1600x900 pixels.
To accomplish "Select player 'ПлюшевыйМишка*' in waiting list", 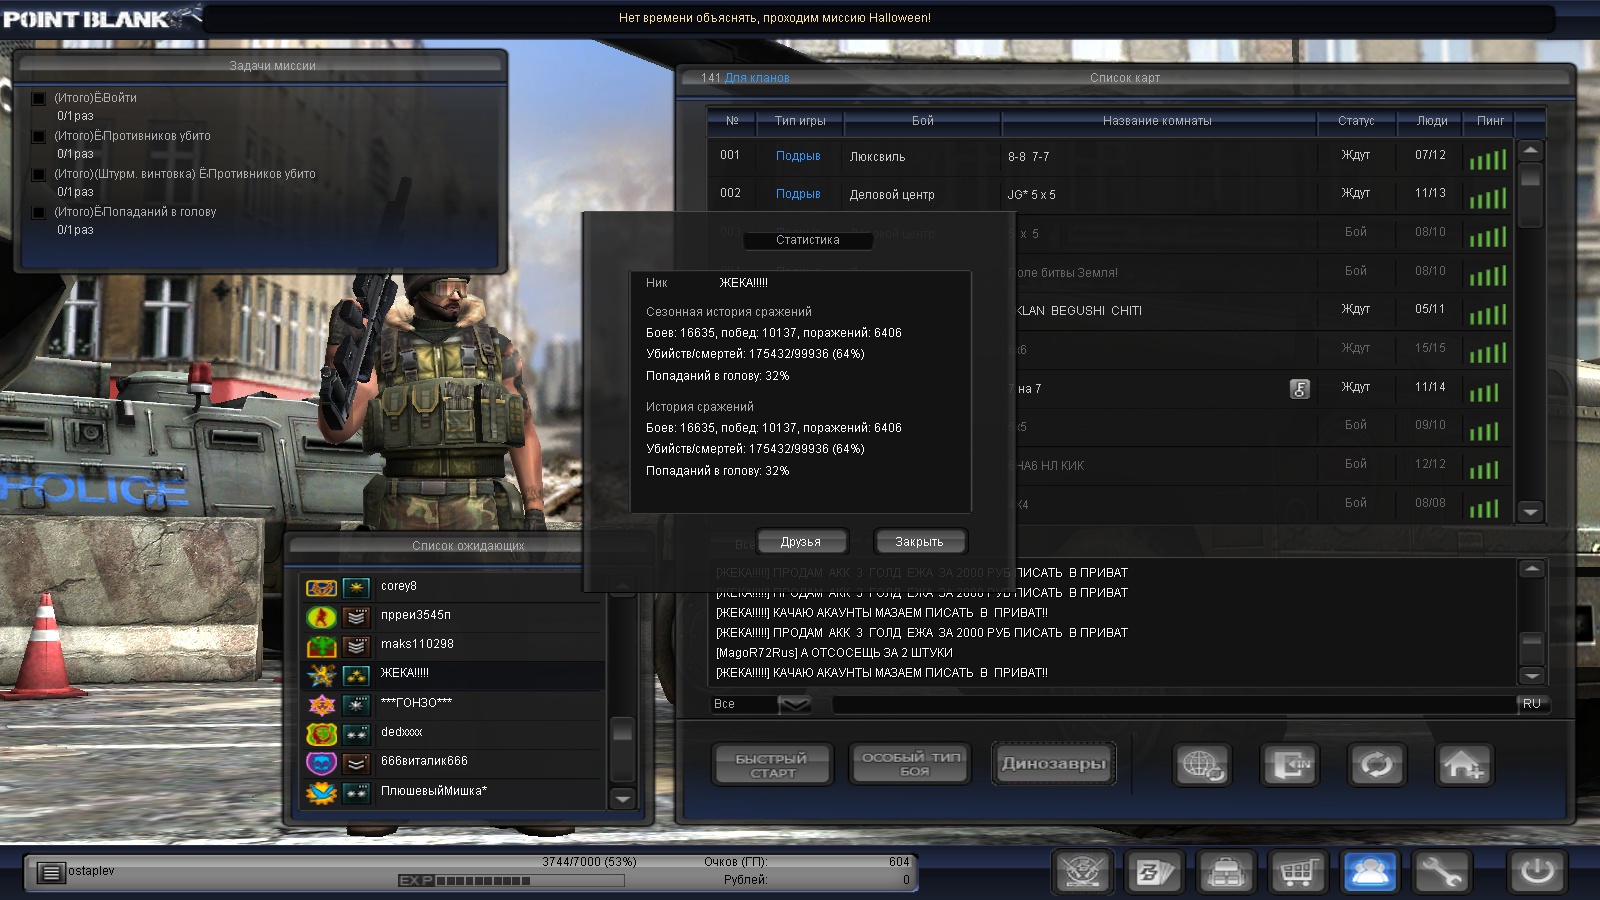I will click(453, 792).
